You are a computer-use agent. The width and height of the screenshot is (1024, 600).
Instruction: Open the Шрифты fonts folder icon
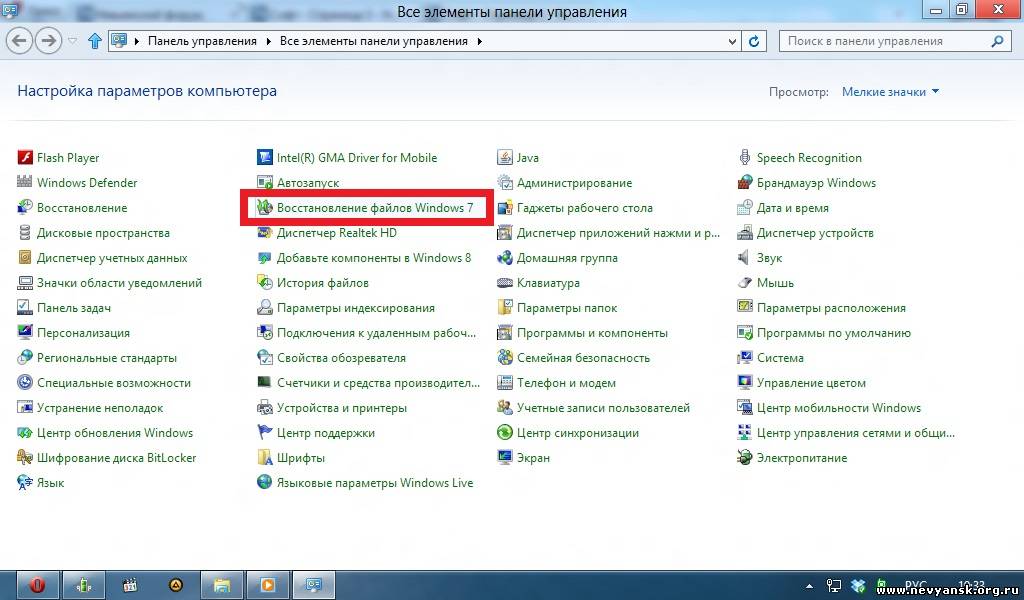pos(264,458)
